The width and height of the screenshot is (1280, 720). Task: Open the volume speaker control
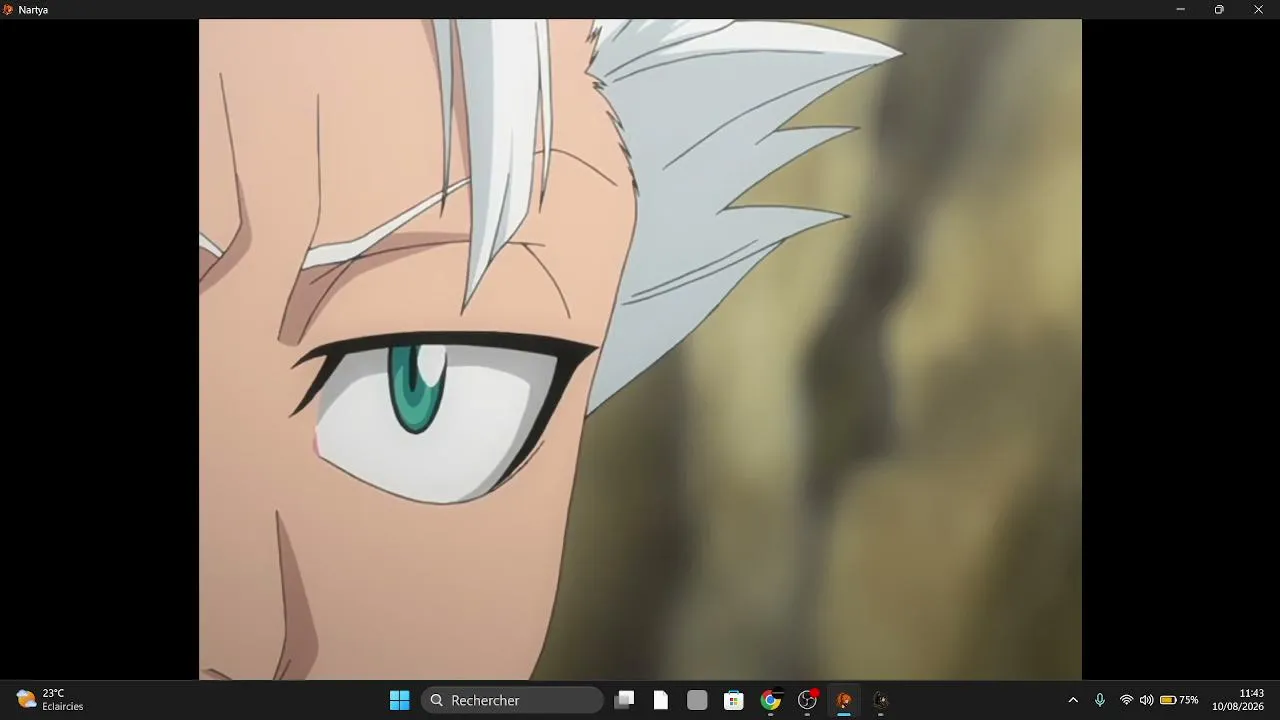pyautogui.click(x=1146, y=700)
